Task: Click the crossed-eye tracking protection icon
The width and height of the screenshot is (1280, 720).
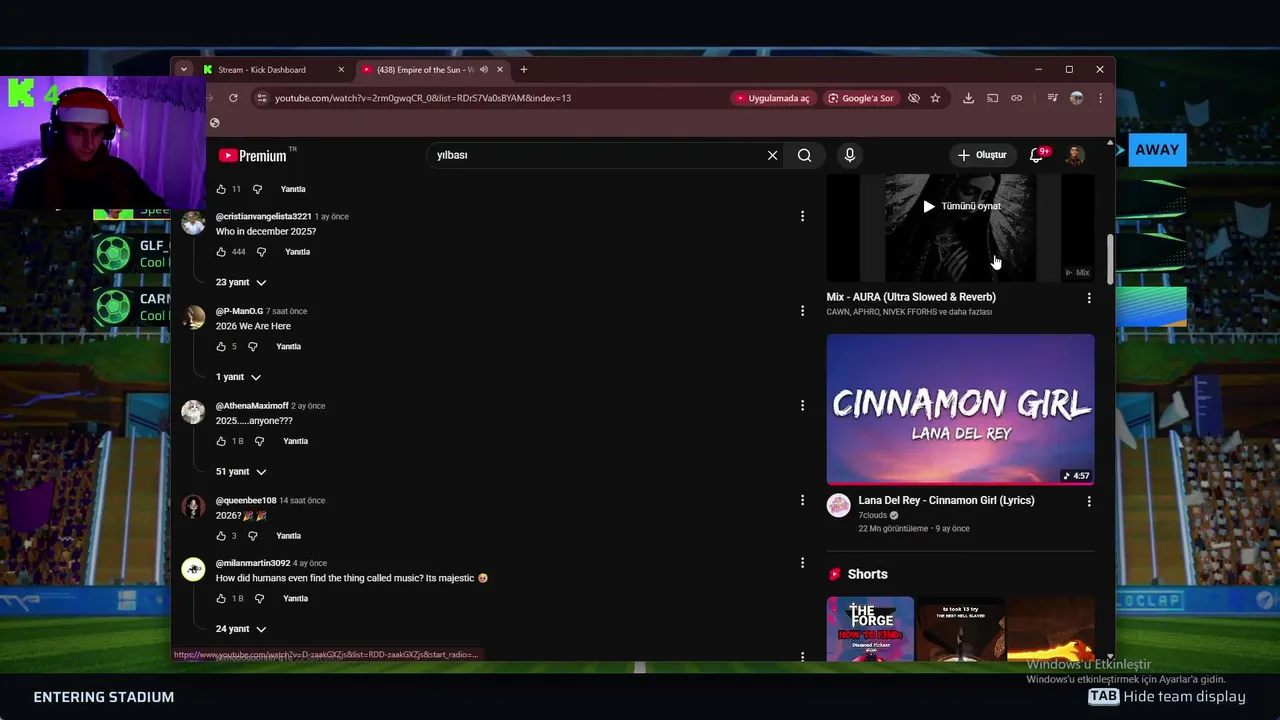Action: pyautogui.click(x=913, y=98)
